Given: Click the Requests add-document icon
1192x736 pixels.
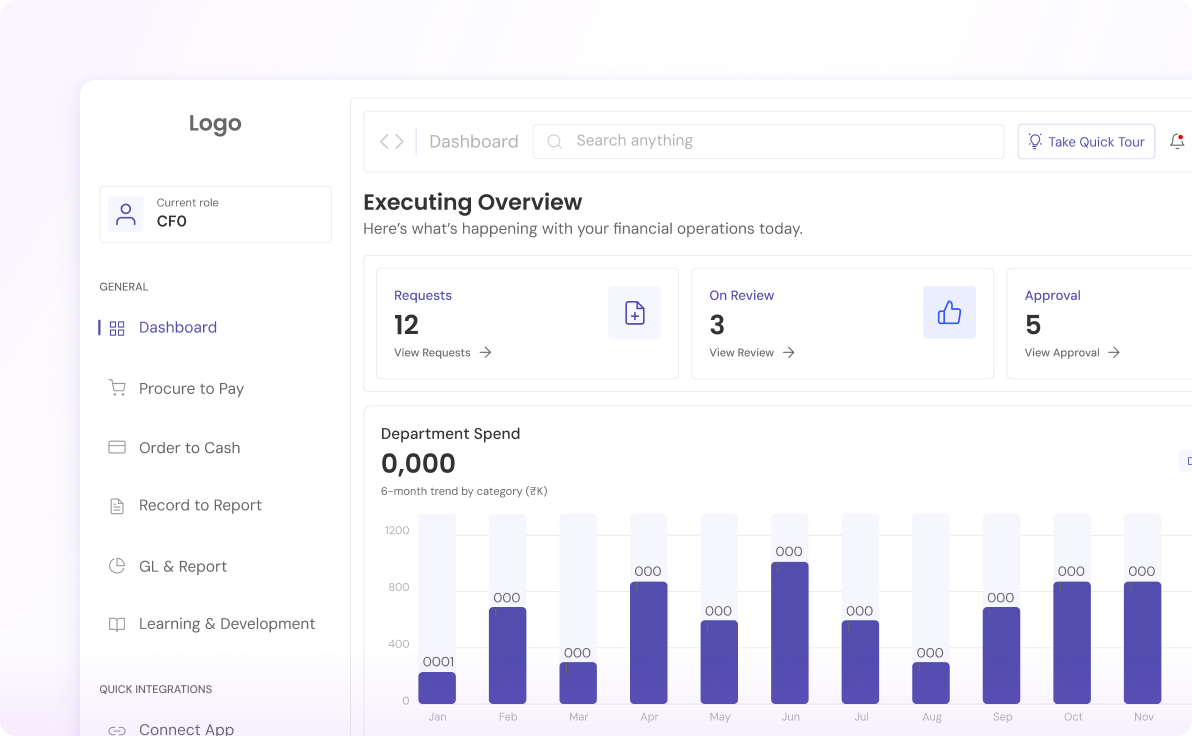Looking at the screenshot, I should pyautogui.click(x=635, y=312).
